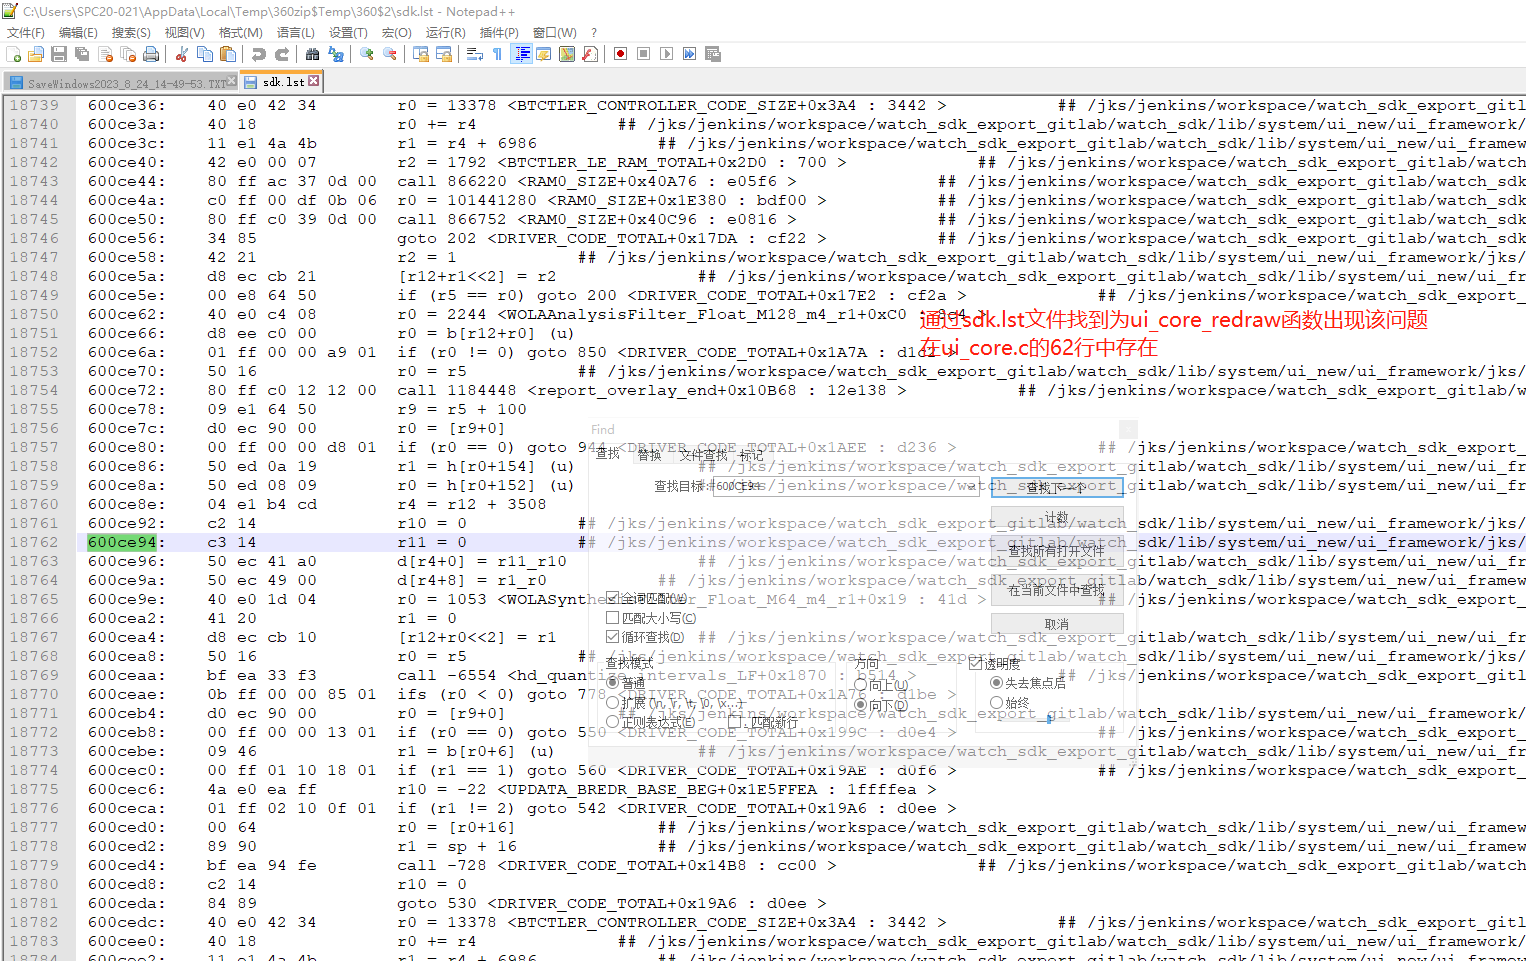Click the Paste clipboard icon
Image resolution: width=1526 pixels, height=961 pixels.
coord(228,54)
